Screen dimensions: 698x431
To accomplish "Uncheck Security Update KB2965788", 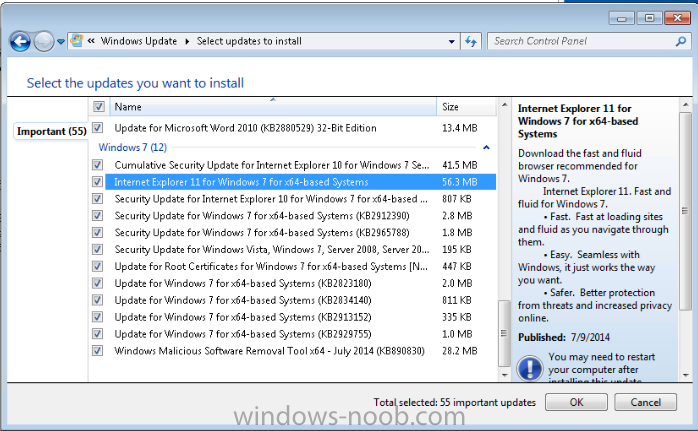I will [97, 232].
